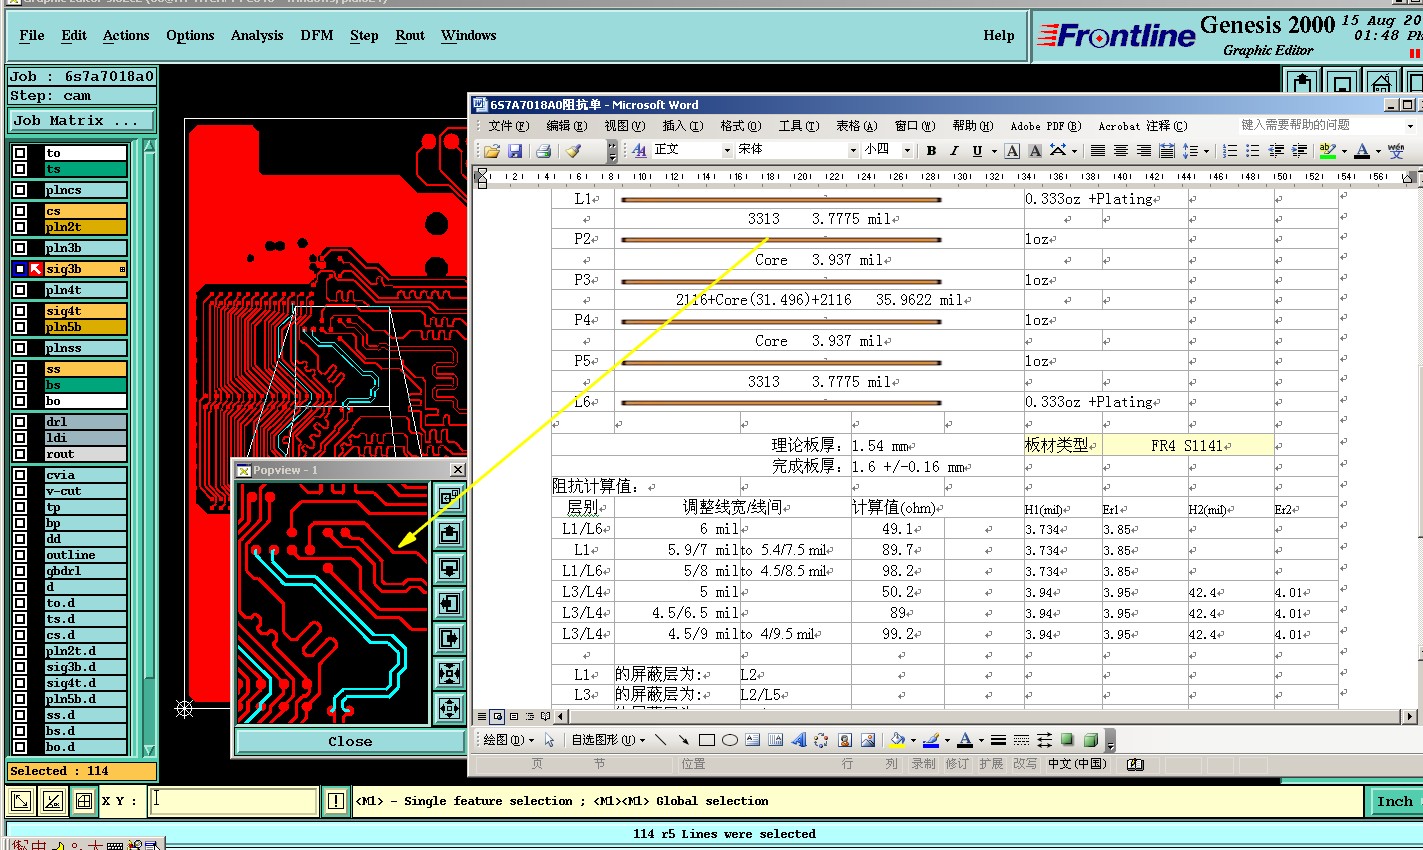1423x850 pixels.
Task: Open the Actions menu in Genesis
Action: [x=126, y=35]
